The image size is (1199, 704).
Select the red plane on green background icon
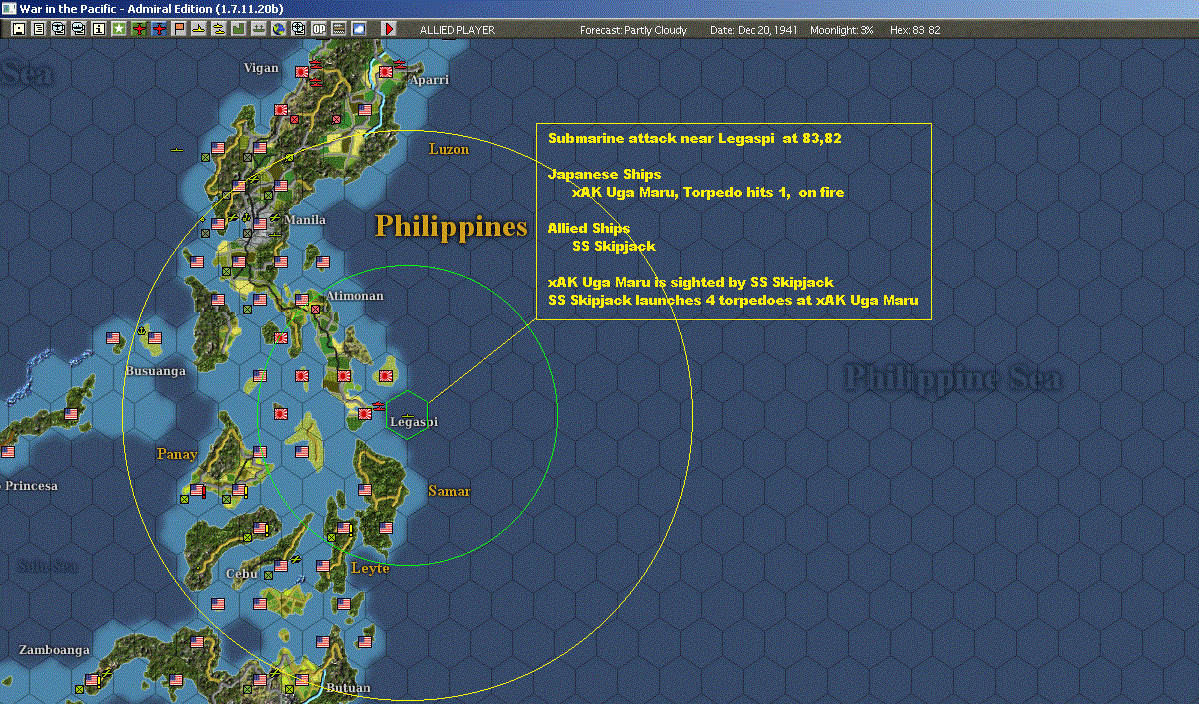click(139, 29)
